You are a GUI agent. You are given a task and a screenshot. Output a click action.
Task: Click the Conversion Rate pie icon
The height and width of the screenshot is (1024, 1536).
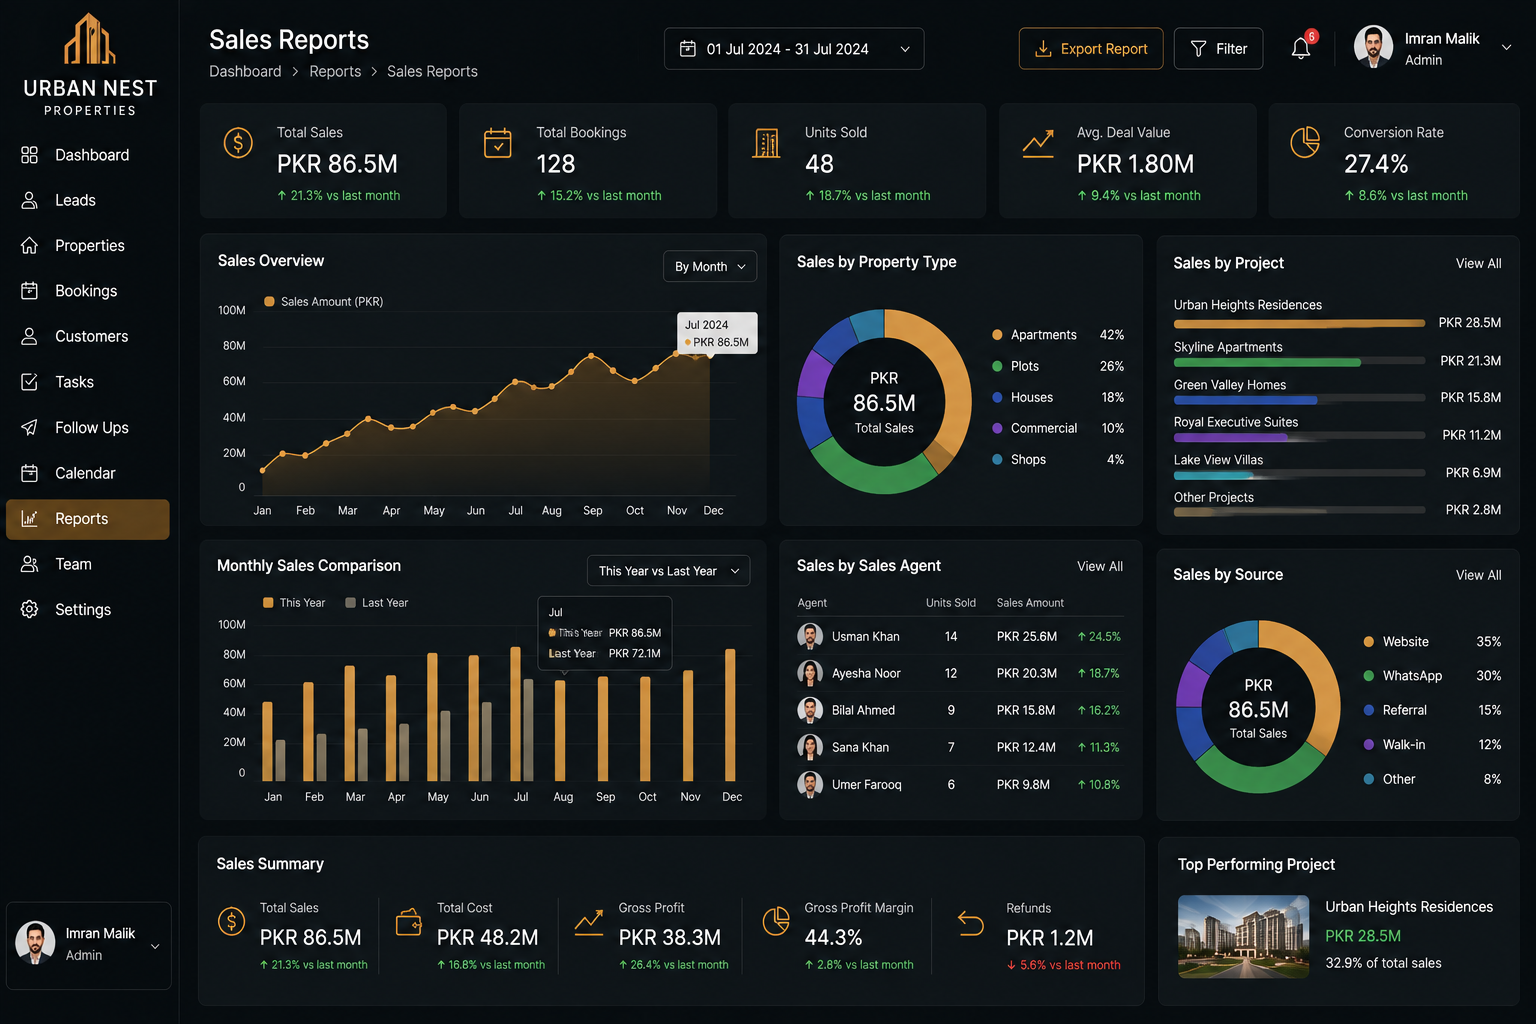click(1305, 143)
